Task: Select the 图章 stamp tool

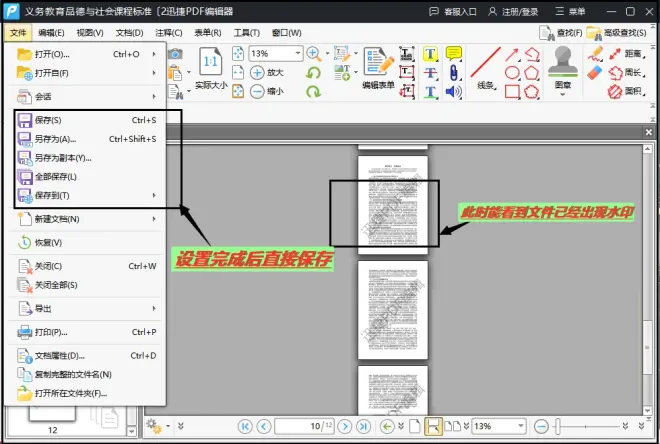Action: click(x=561, y=67)
